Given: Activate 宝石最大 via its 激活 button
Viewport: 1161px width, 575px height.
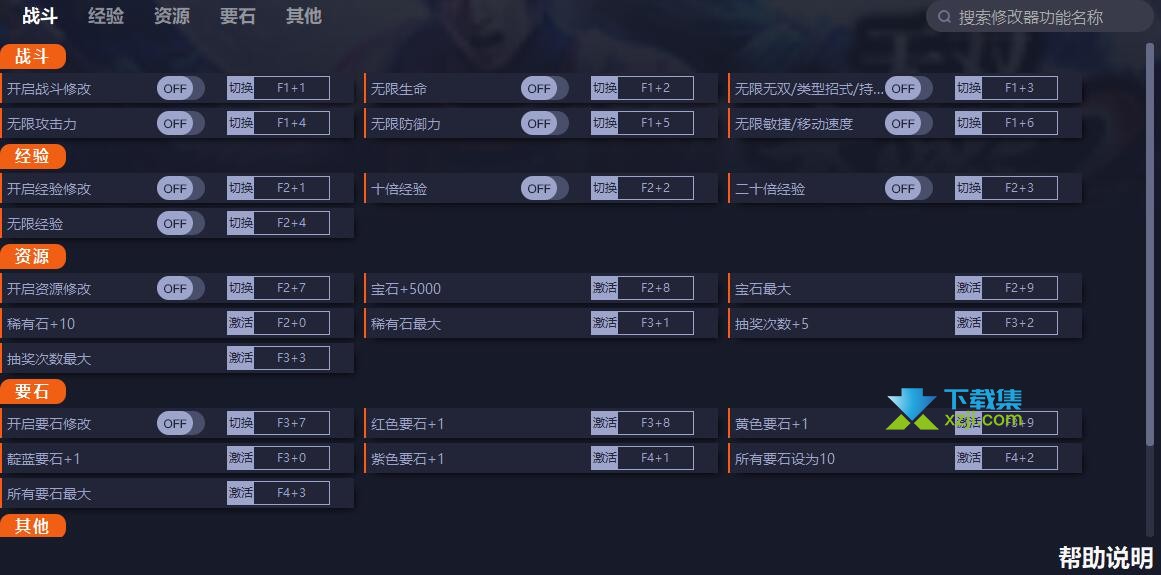Looking at the screenshot, I should pyautogui.click(x=968, y=288).
